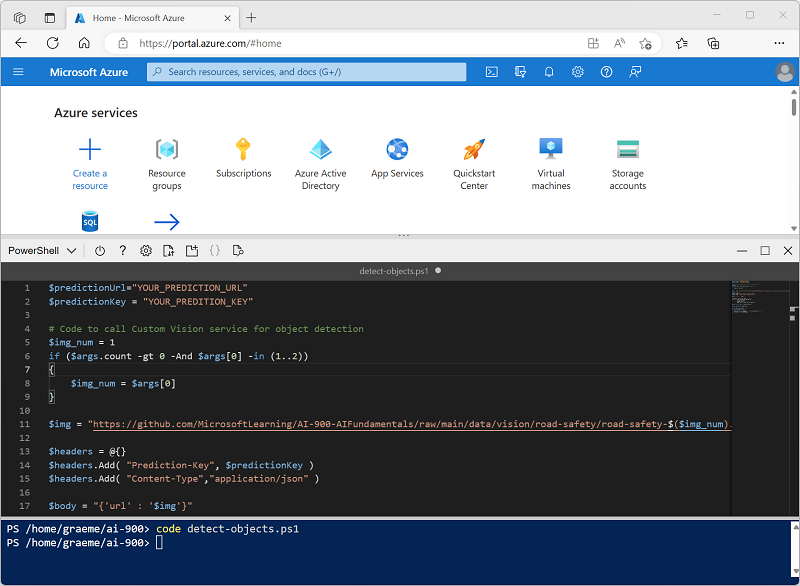
Task: Click the More services arrow
Action: (167, 222)
